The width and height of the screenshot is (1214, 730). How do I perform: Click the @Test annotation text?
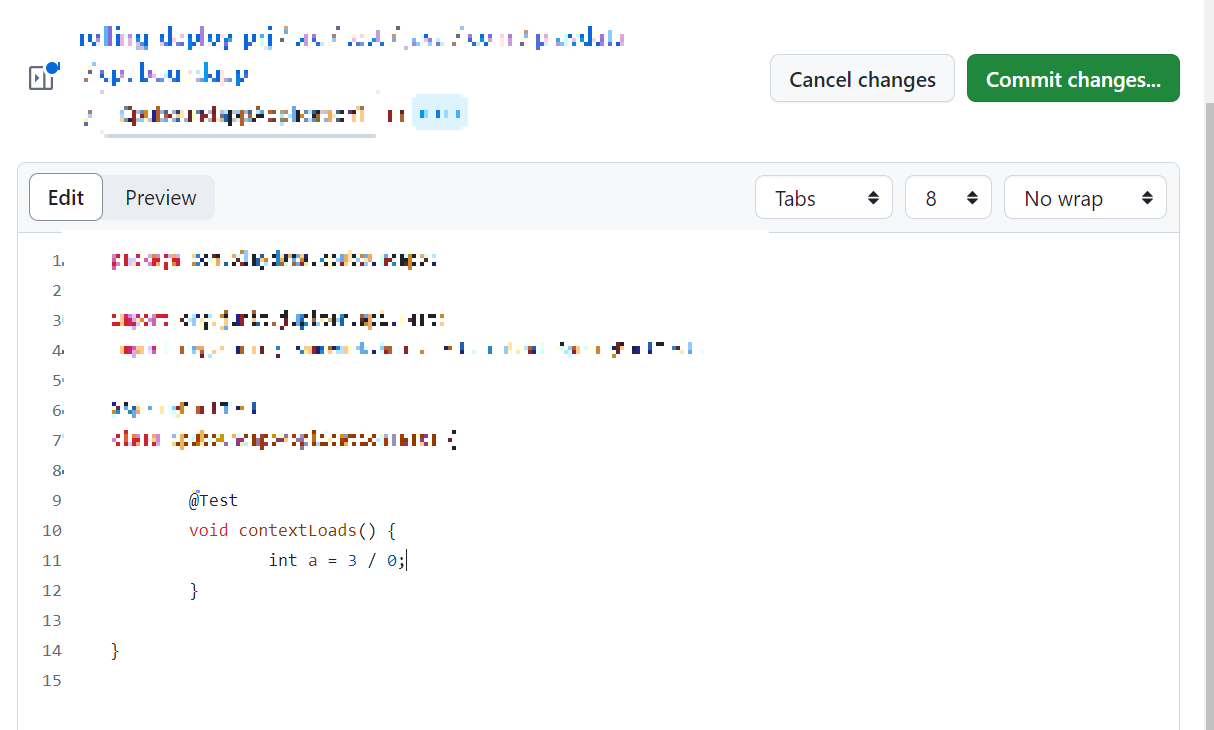[213, 500]
